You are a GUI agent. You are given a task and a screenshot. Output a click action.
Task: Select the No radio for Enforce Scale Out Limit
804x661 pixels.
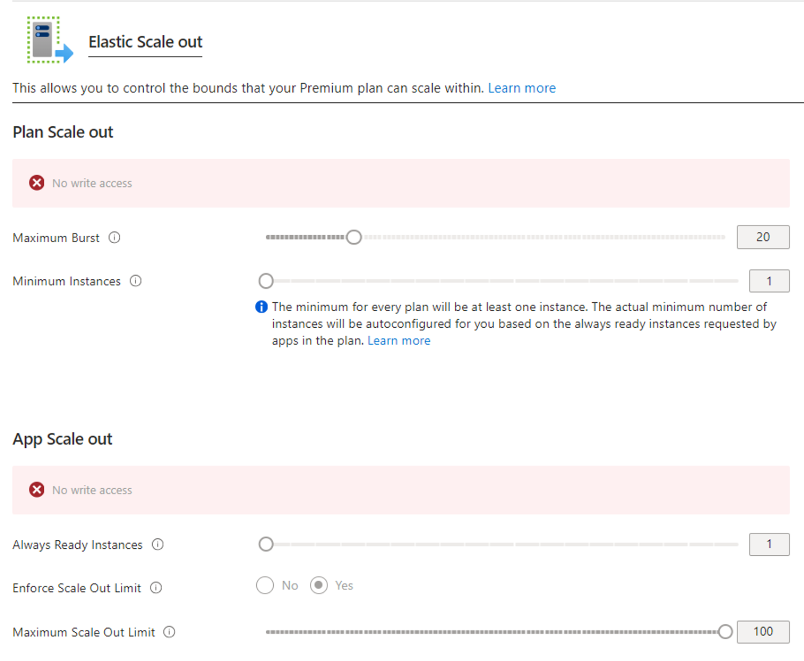coord(263,587)
